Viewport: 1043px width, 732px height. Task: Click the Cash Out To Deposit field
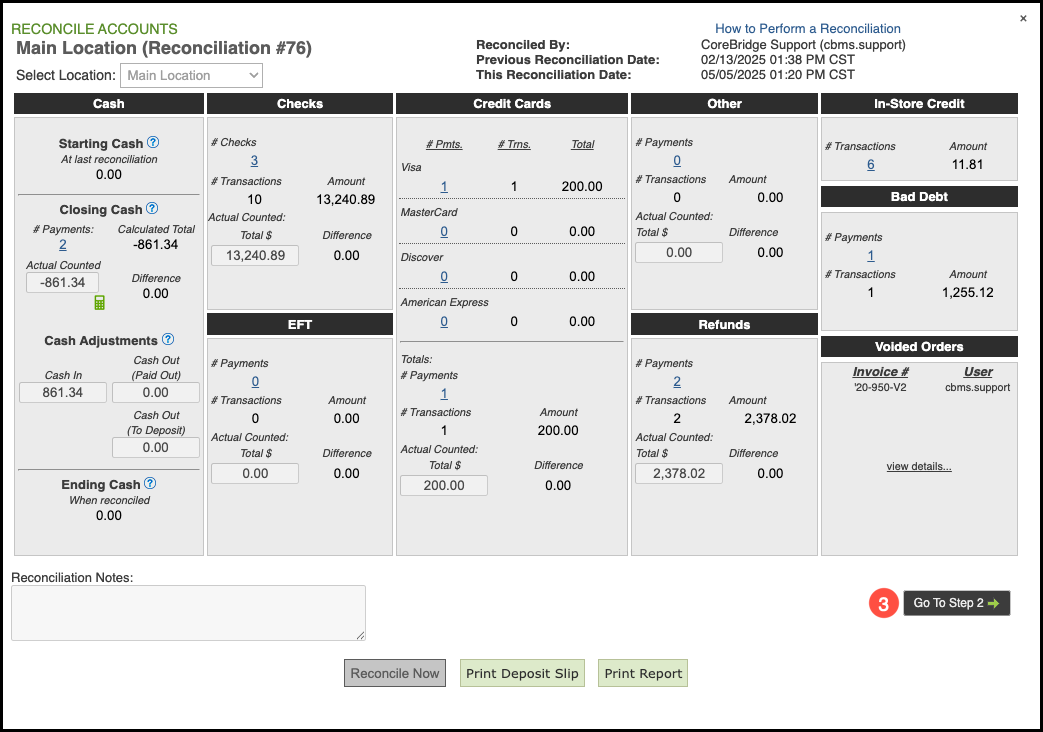(x=156, y=447)
